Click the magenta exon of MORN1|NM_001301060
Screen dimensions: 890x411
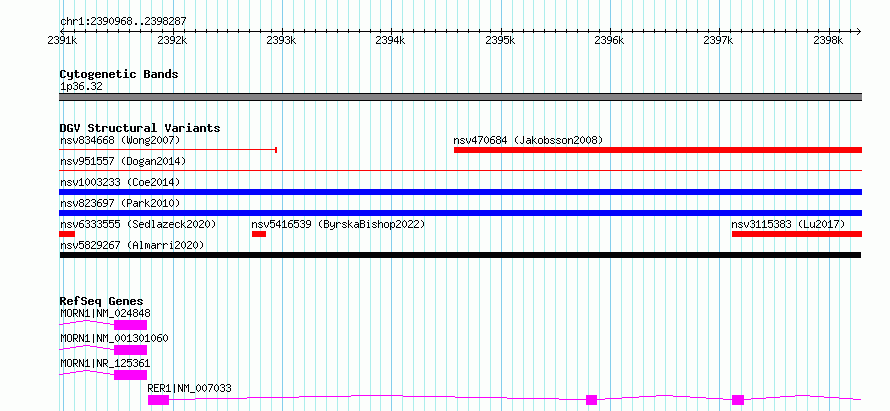point(131,350)
